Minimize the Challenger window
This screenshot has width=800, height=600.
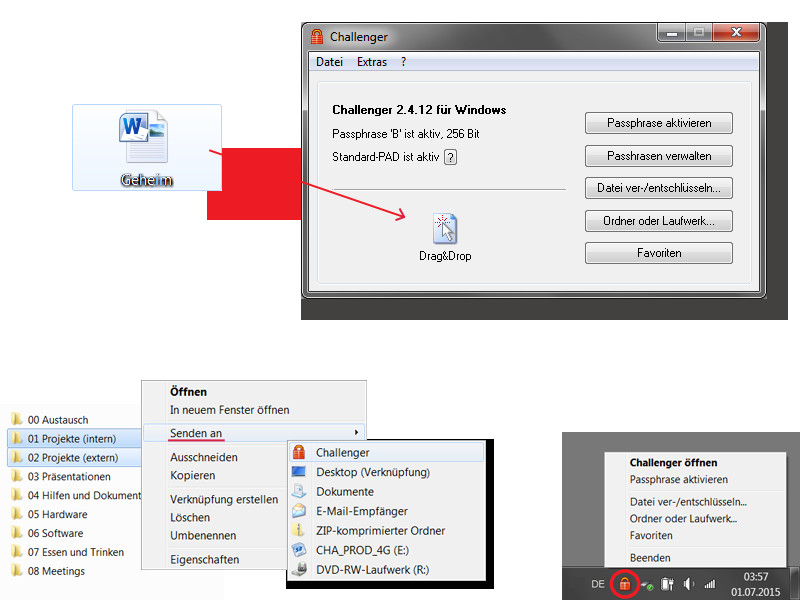(672, 33)
